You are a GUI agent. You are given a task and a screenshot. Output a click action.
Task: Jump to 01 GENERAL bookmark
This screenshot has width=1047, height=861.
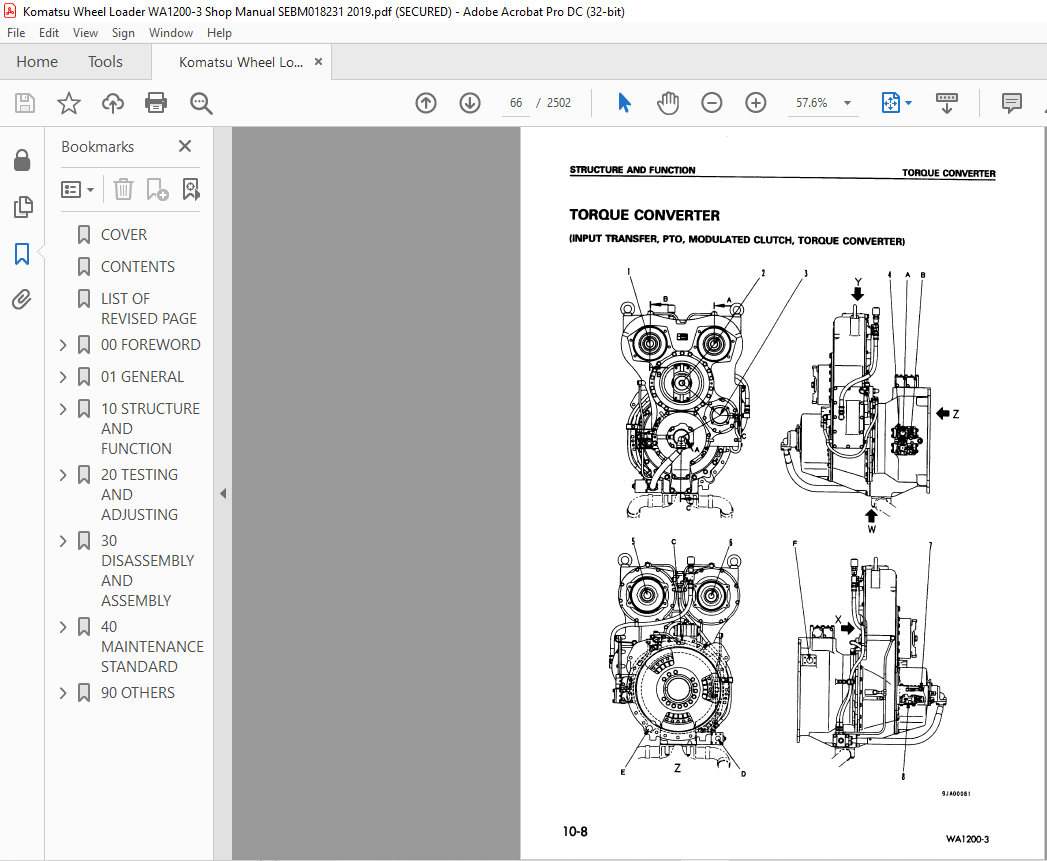(x=142, y=377)
